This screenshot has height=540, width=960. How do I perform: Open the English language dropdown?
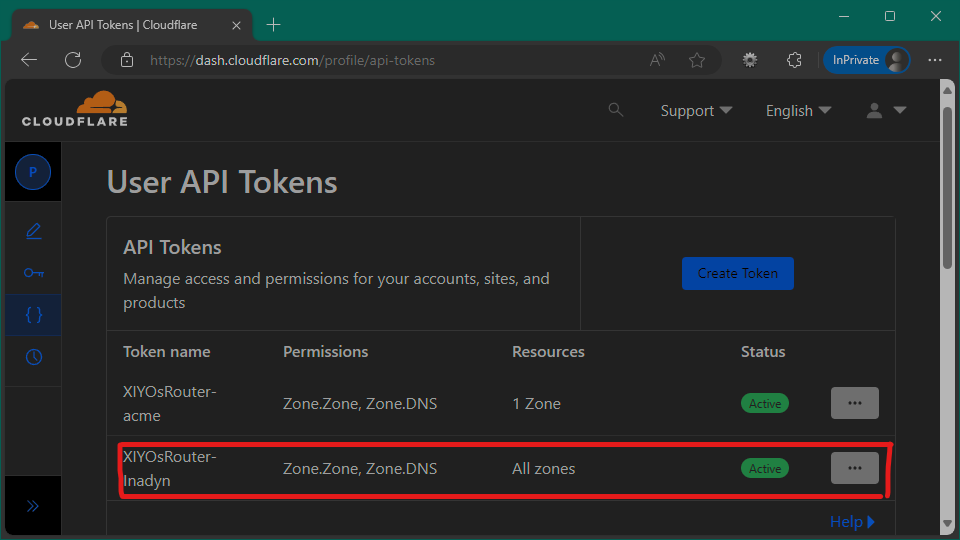click(798, 111)
